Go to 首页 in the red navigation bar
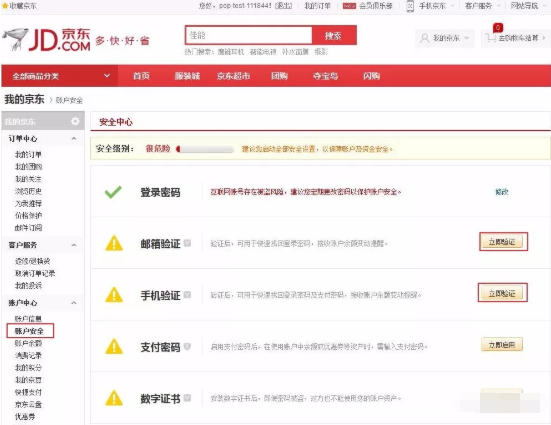551x425 pixels. (x=141, y=76)
